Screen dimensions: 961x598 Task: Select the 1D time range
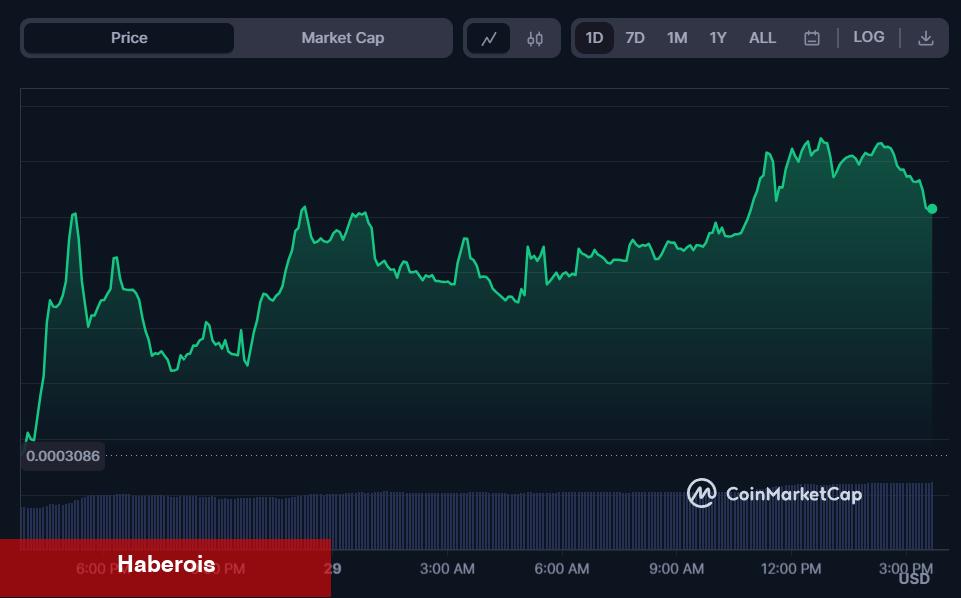pyautogui.click(x=594, y=38)
